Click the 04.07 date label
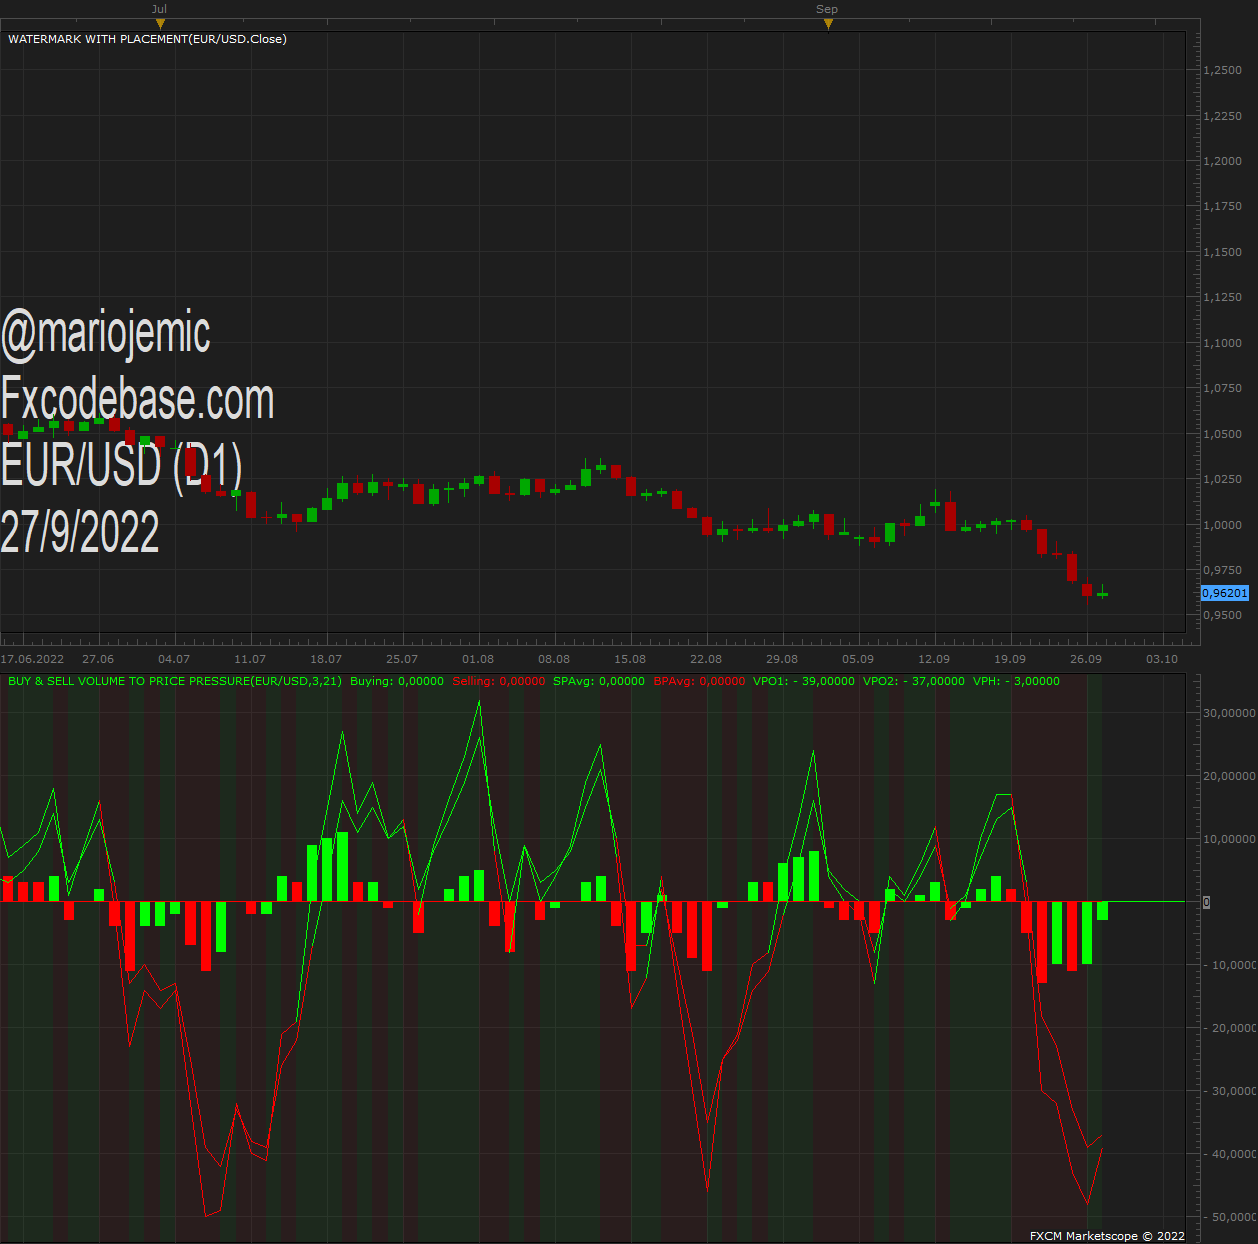The height and width of the screenshot is (1244, 1258). click(174, 659)
